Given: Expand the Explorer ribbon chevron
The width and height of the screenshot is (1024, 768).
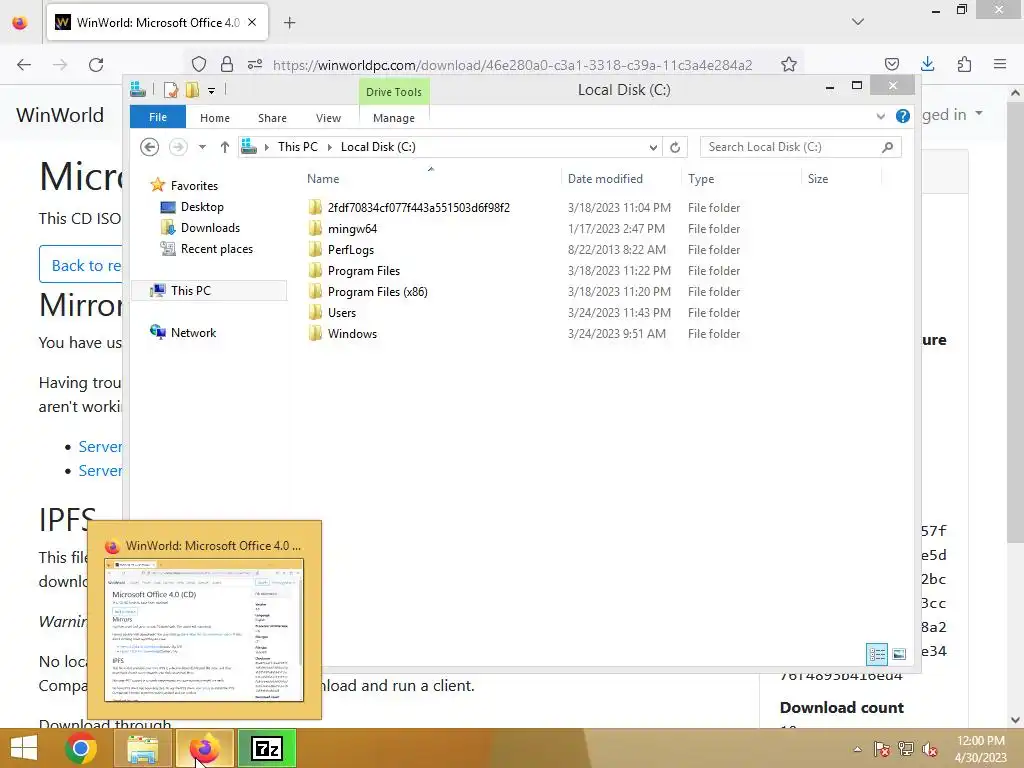Looking at the screenshot, I should point(880,116).
